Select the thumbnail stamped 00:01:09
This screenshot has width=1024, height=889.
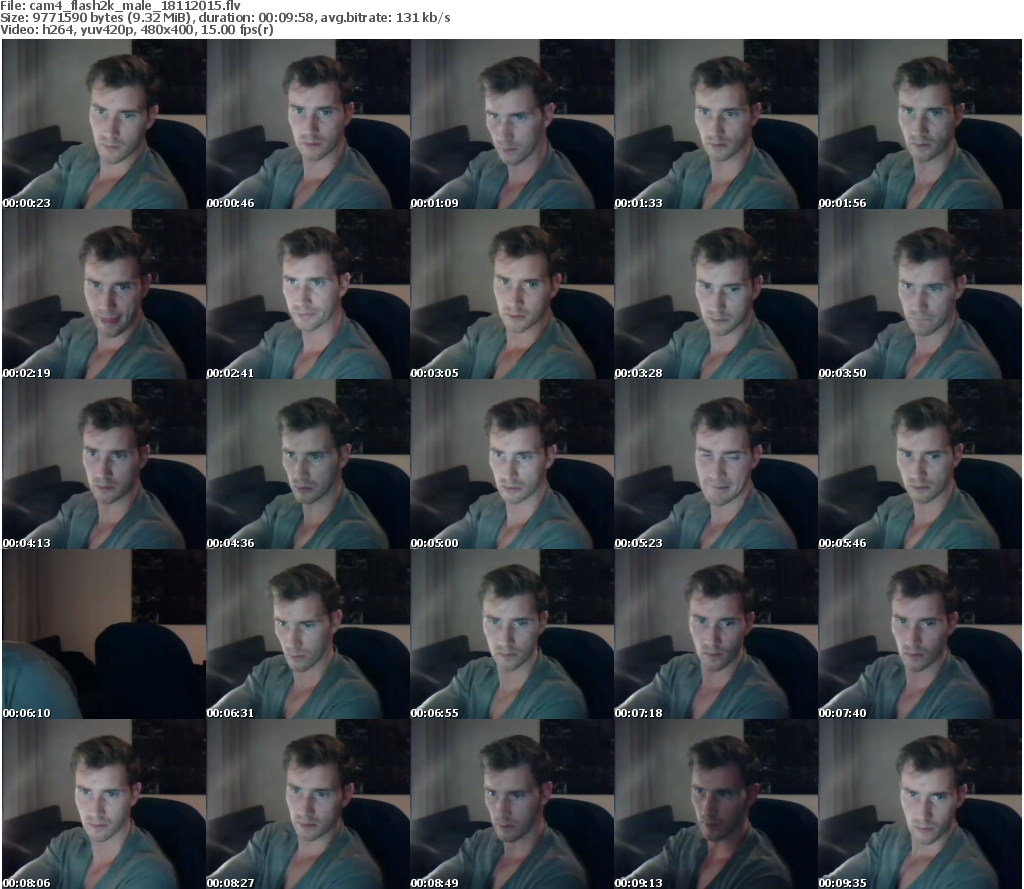[512, 124]
